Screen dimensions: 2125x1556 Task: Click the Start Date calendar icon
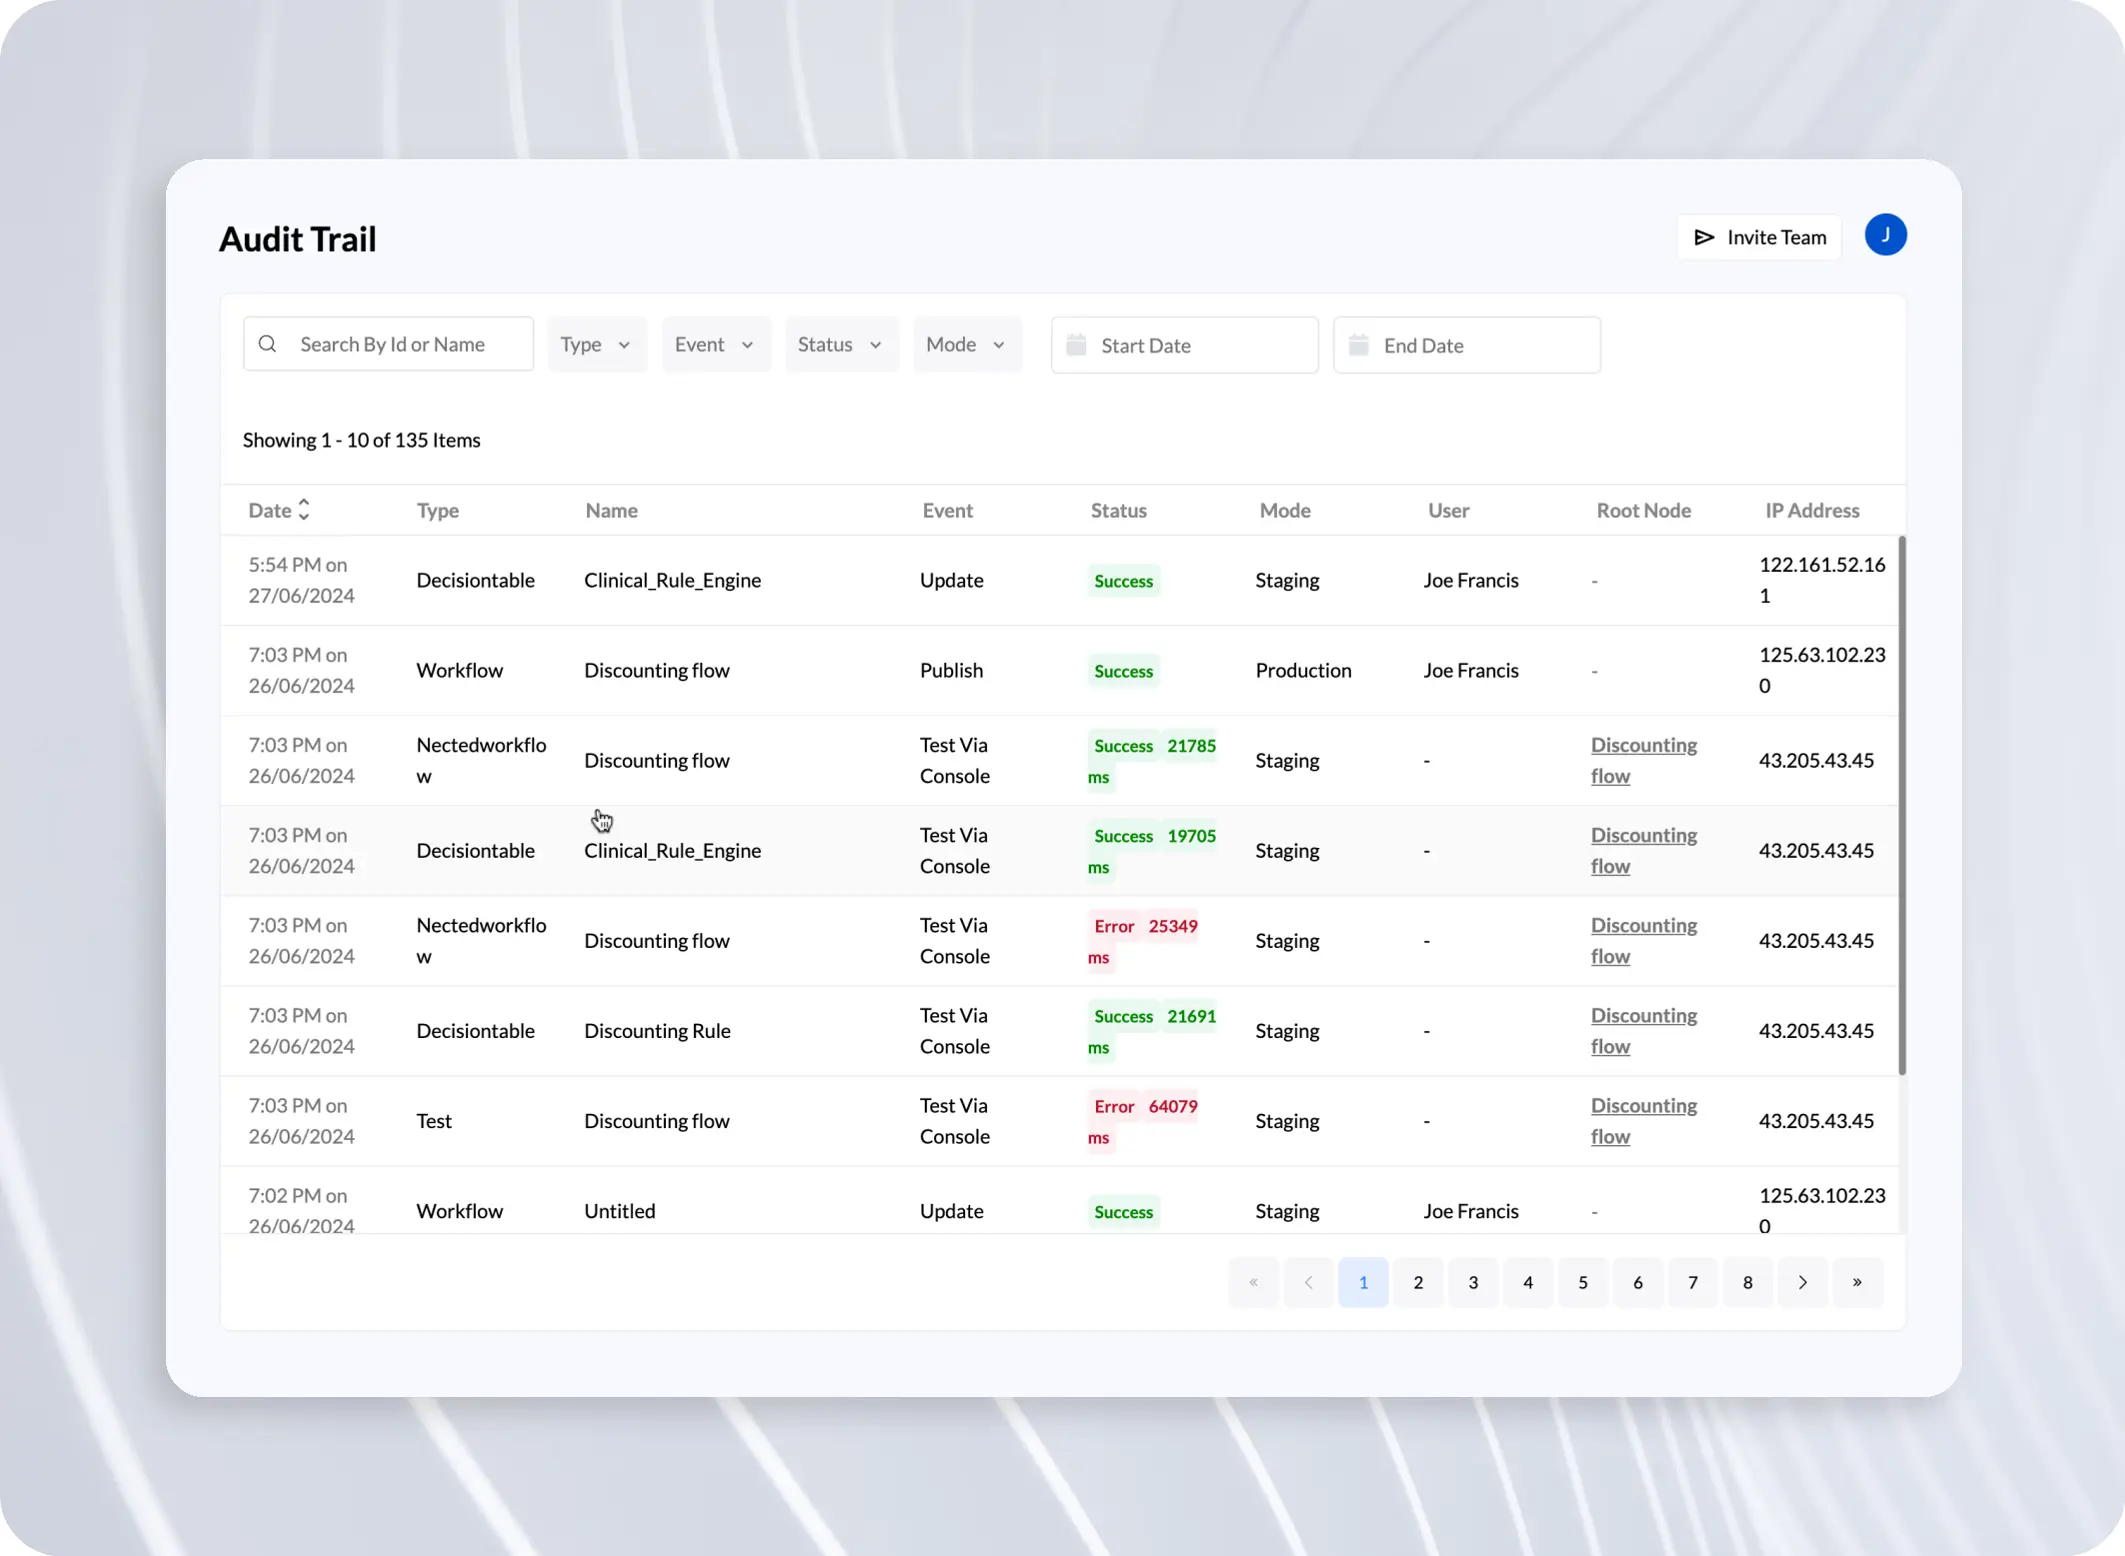[1076, 345]
